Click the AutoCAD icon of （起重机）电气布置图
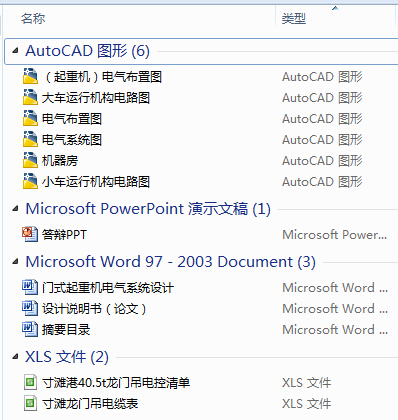The width and height of the screenshot is (398, 420). (x=30, y=76)
